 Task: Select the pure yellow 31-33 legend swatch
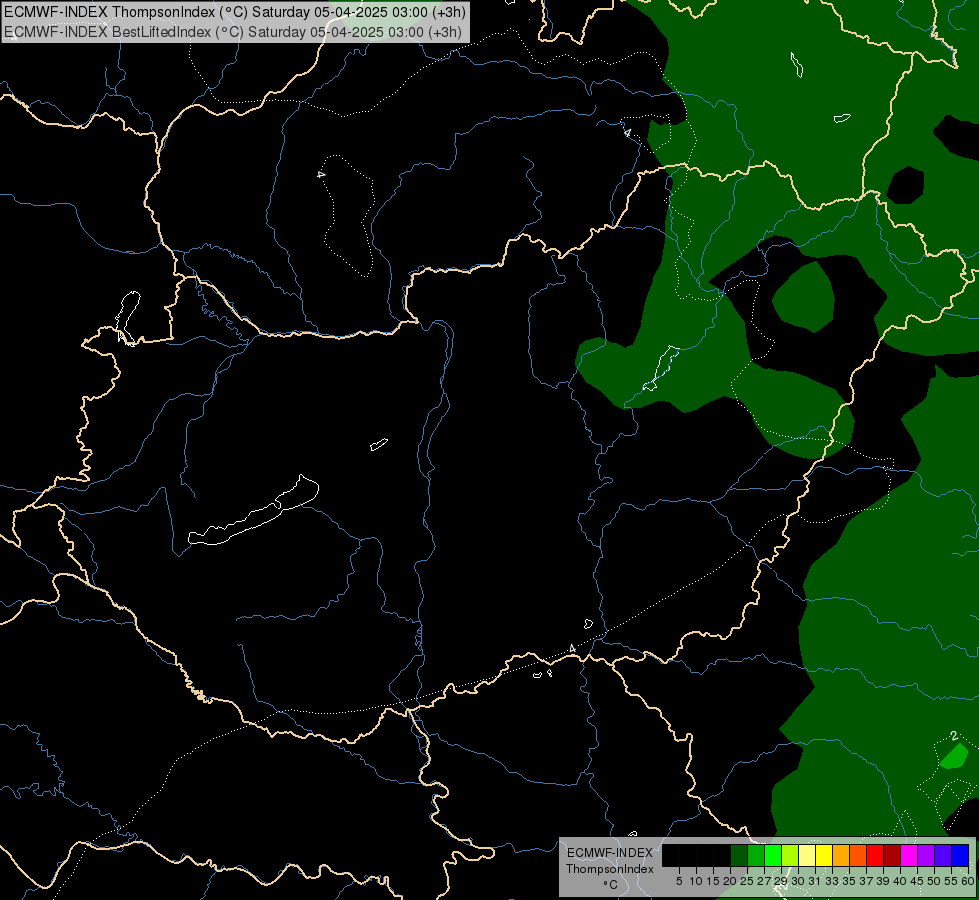(x=824, y=855)
